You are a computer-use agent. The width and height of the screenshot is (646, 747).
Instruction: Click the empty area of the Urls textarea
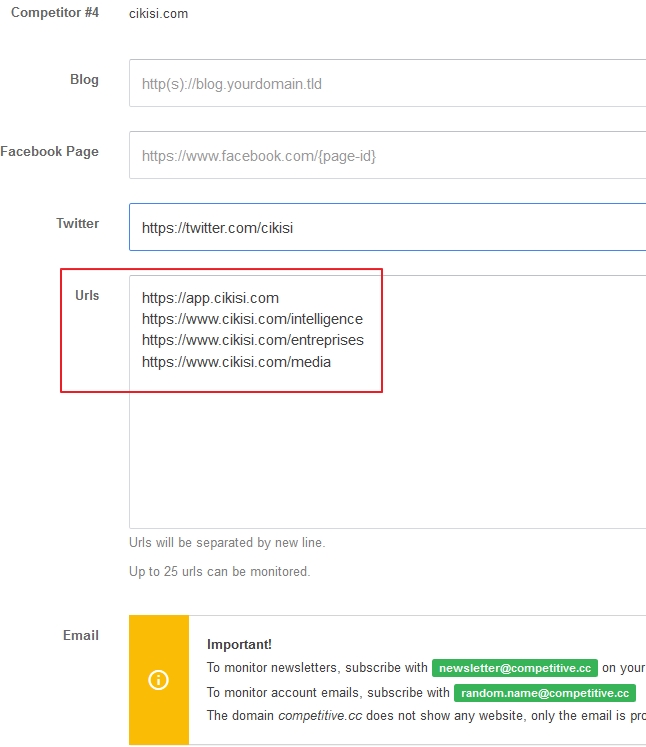[x=387, y=453]
